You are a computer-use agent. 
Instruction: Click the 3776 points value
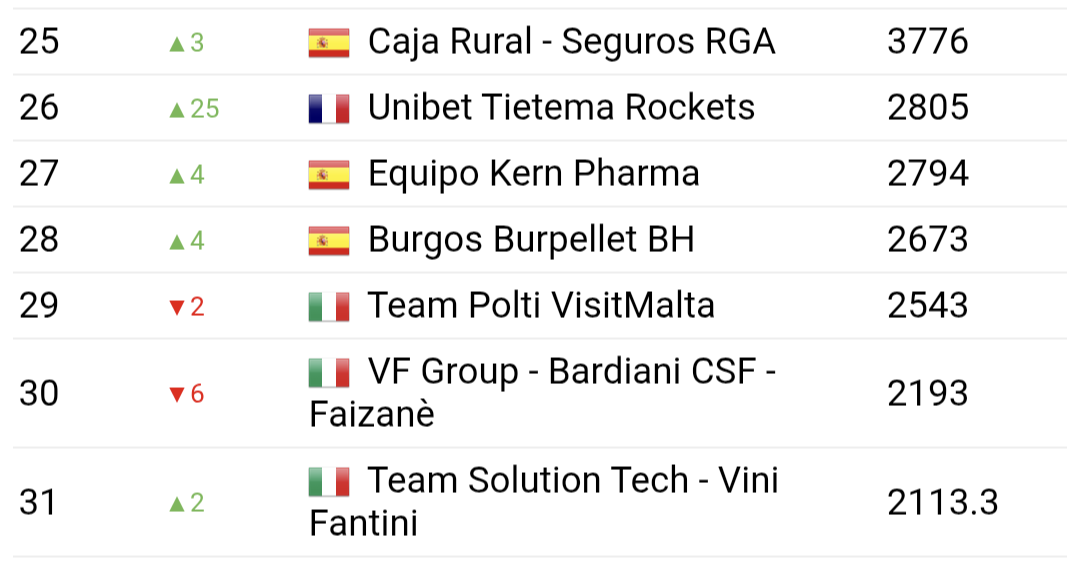927,42
